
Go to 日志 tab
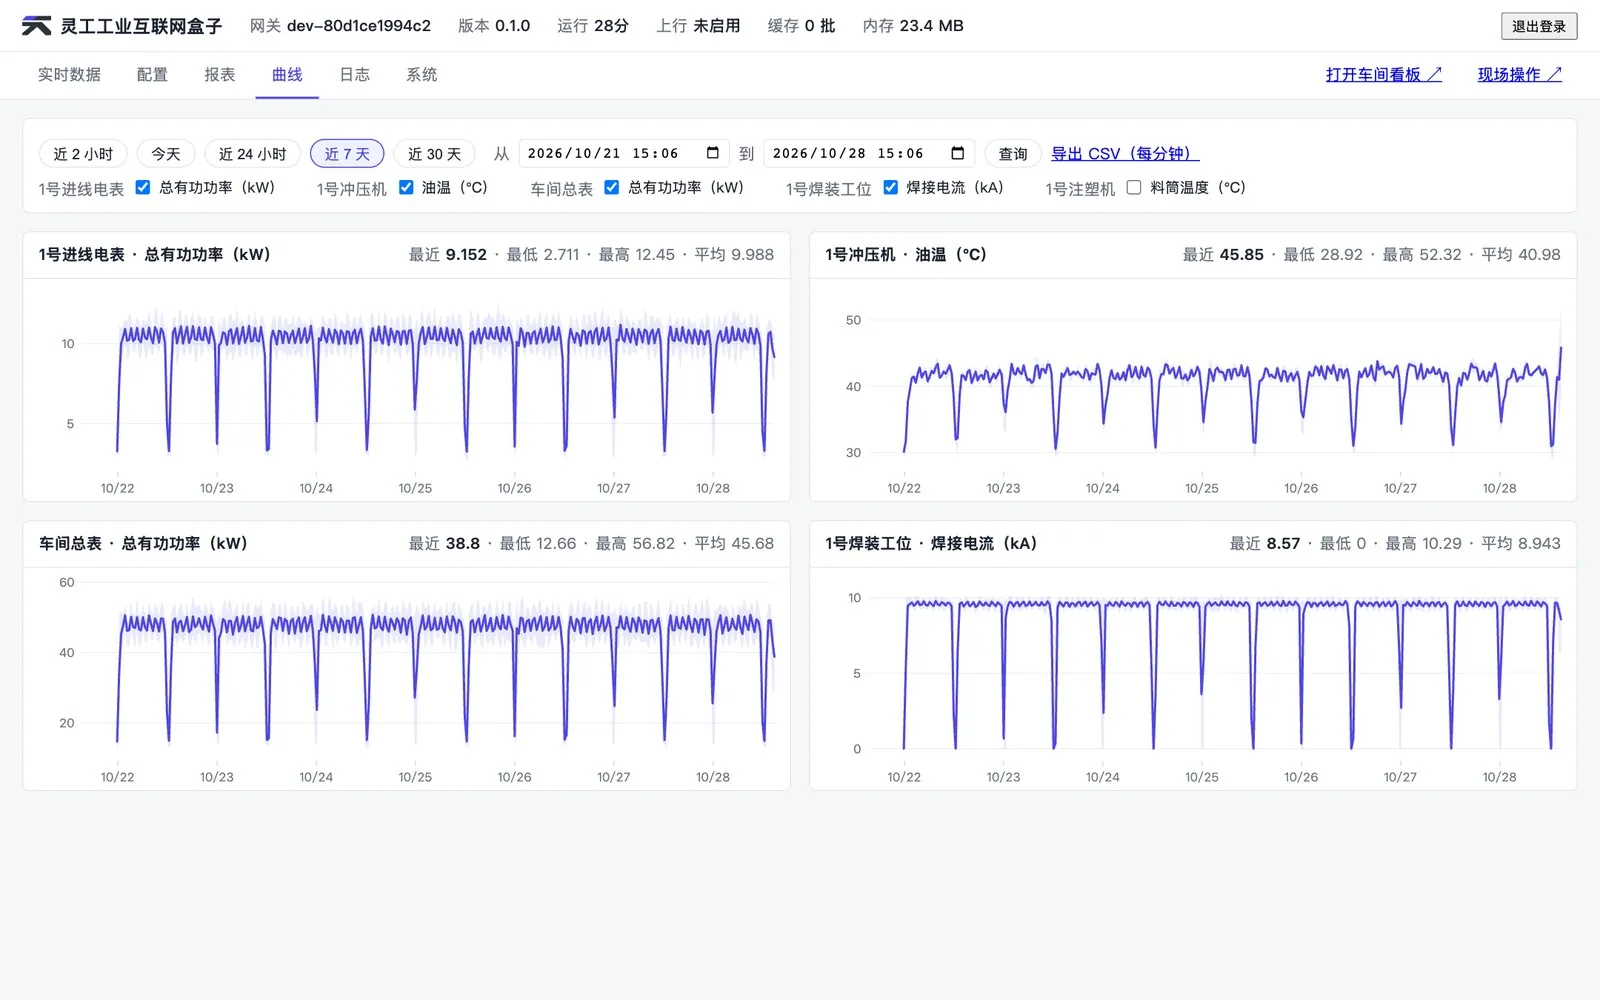355,75
